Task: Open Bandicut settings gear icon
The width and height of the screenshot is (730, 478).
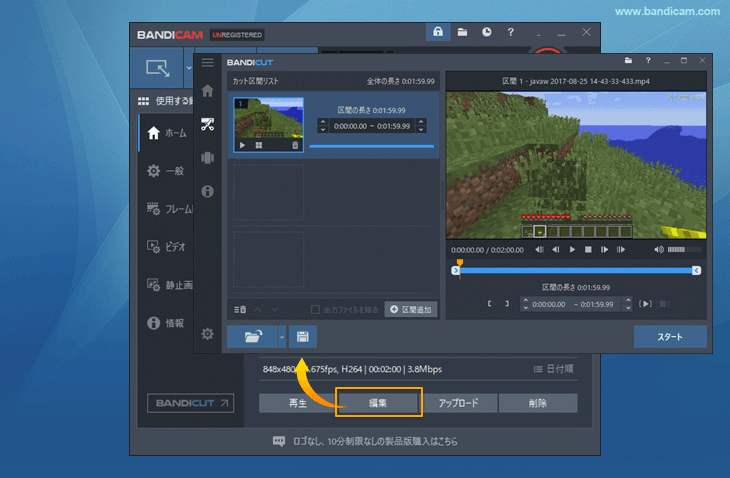Action: tap(208, 334)
